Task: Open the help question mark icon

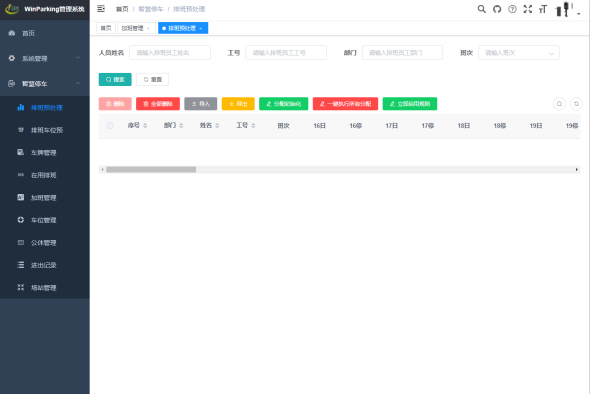Action: [512, 9]
